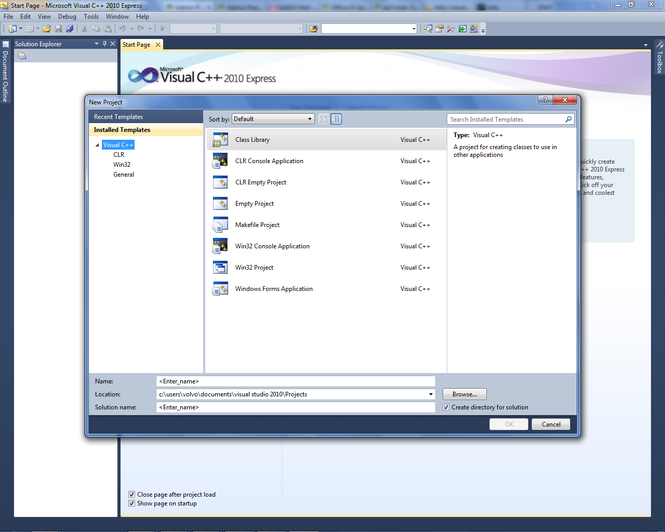Click the Undo arrow toolbar icon
Image resolution: width=665 pixels, height=532 pixels.
coord(123,29)
